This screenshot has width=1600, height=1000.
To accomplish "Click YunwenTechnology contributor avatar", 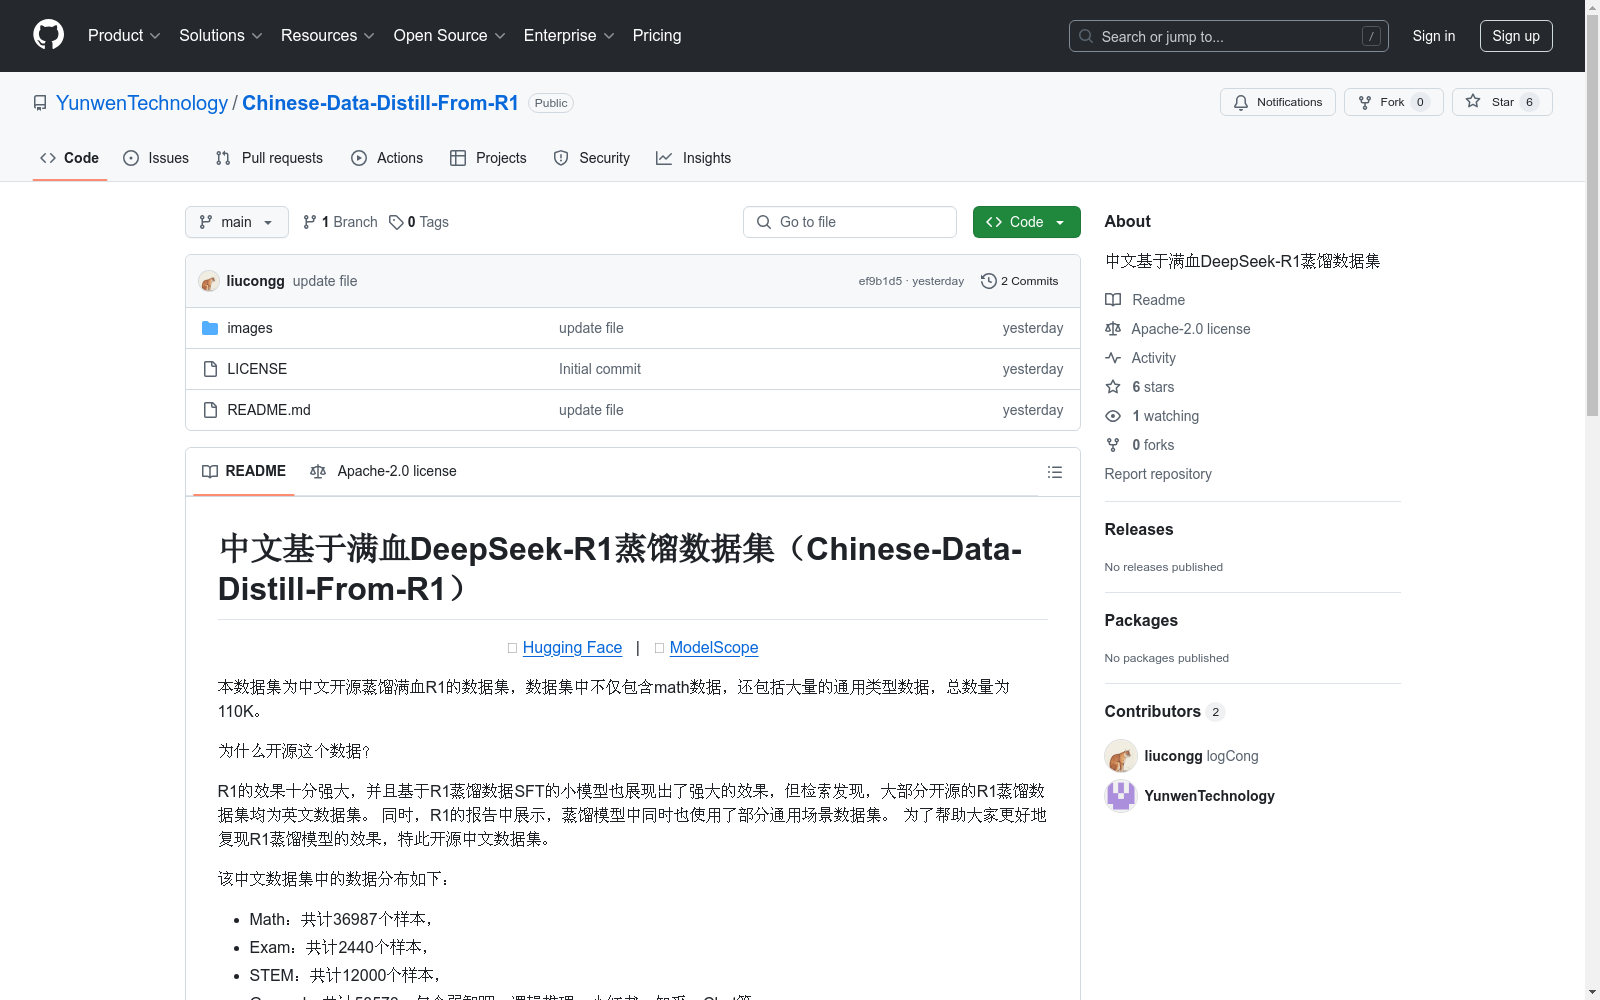I will (x=1121, y=796).
